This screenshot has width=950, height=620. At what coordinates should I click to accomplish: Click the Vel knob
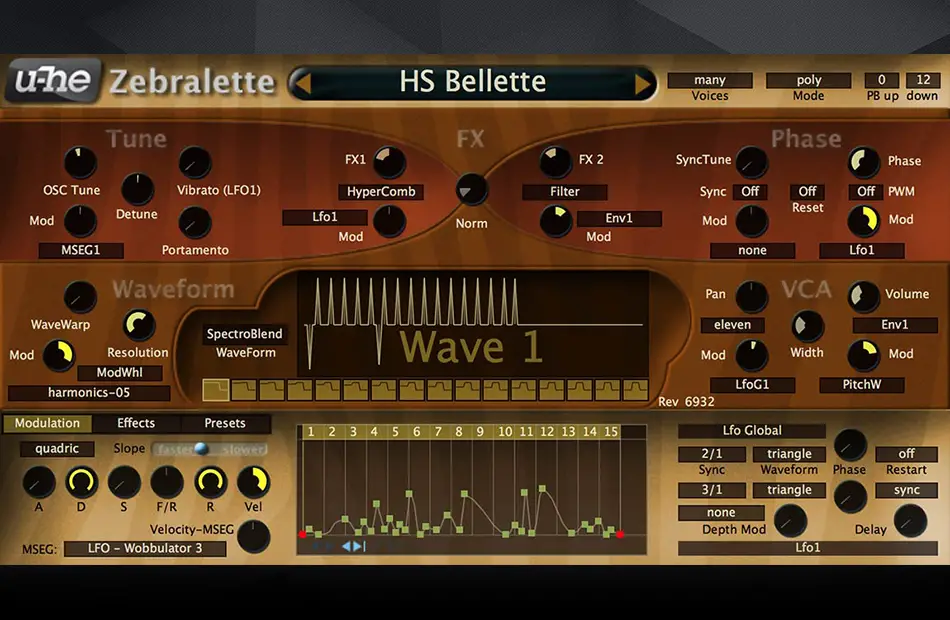(x=253, y=482)
